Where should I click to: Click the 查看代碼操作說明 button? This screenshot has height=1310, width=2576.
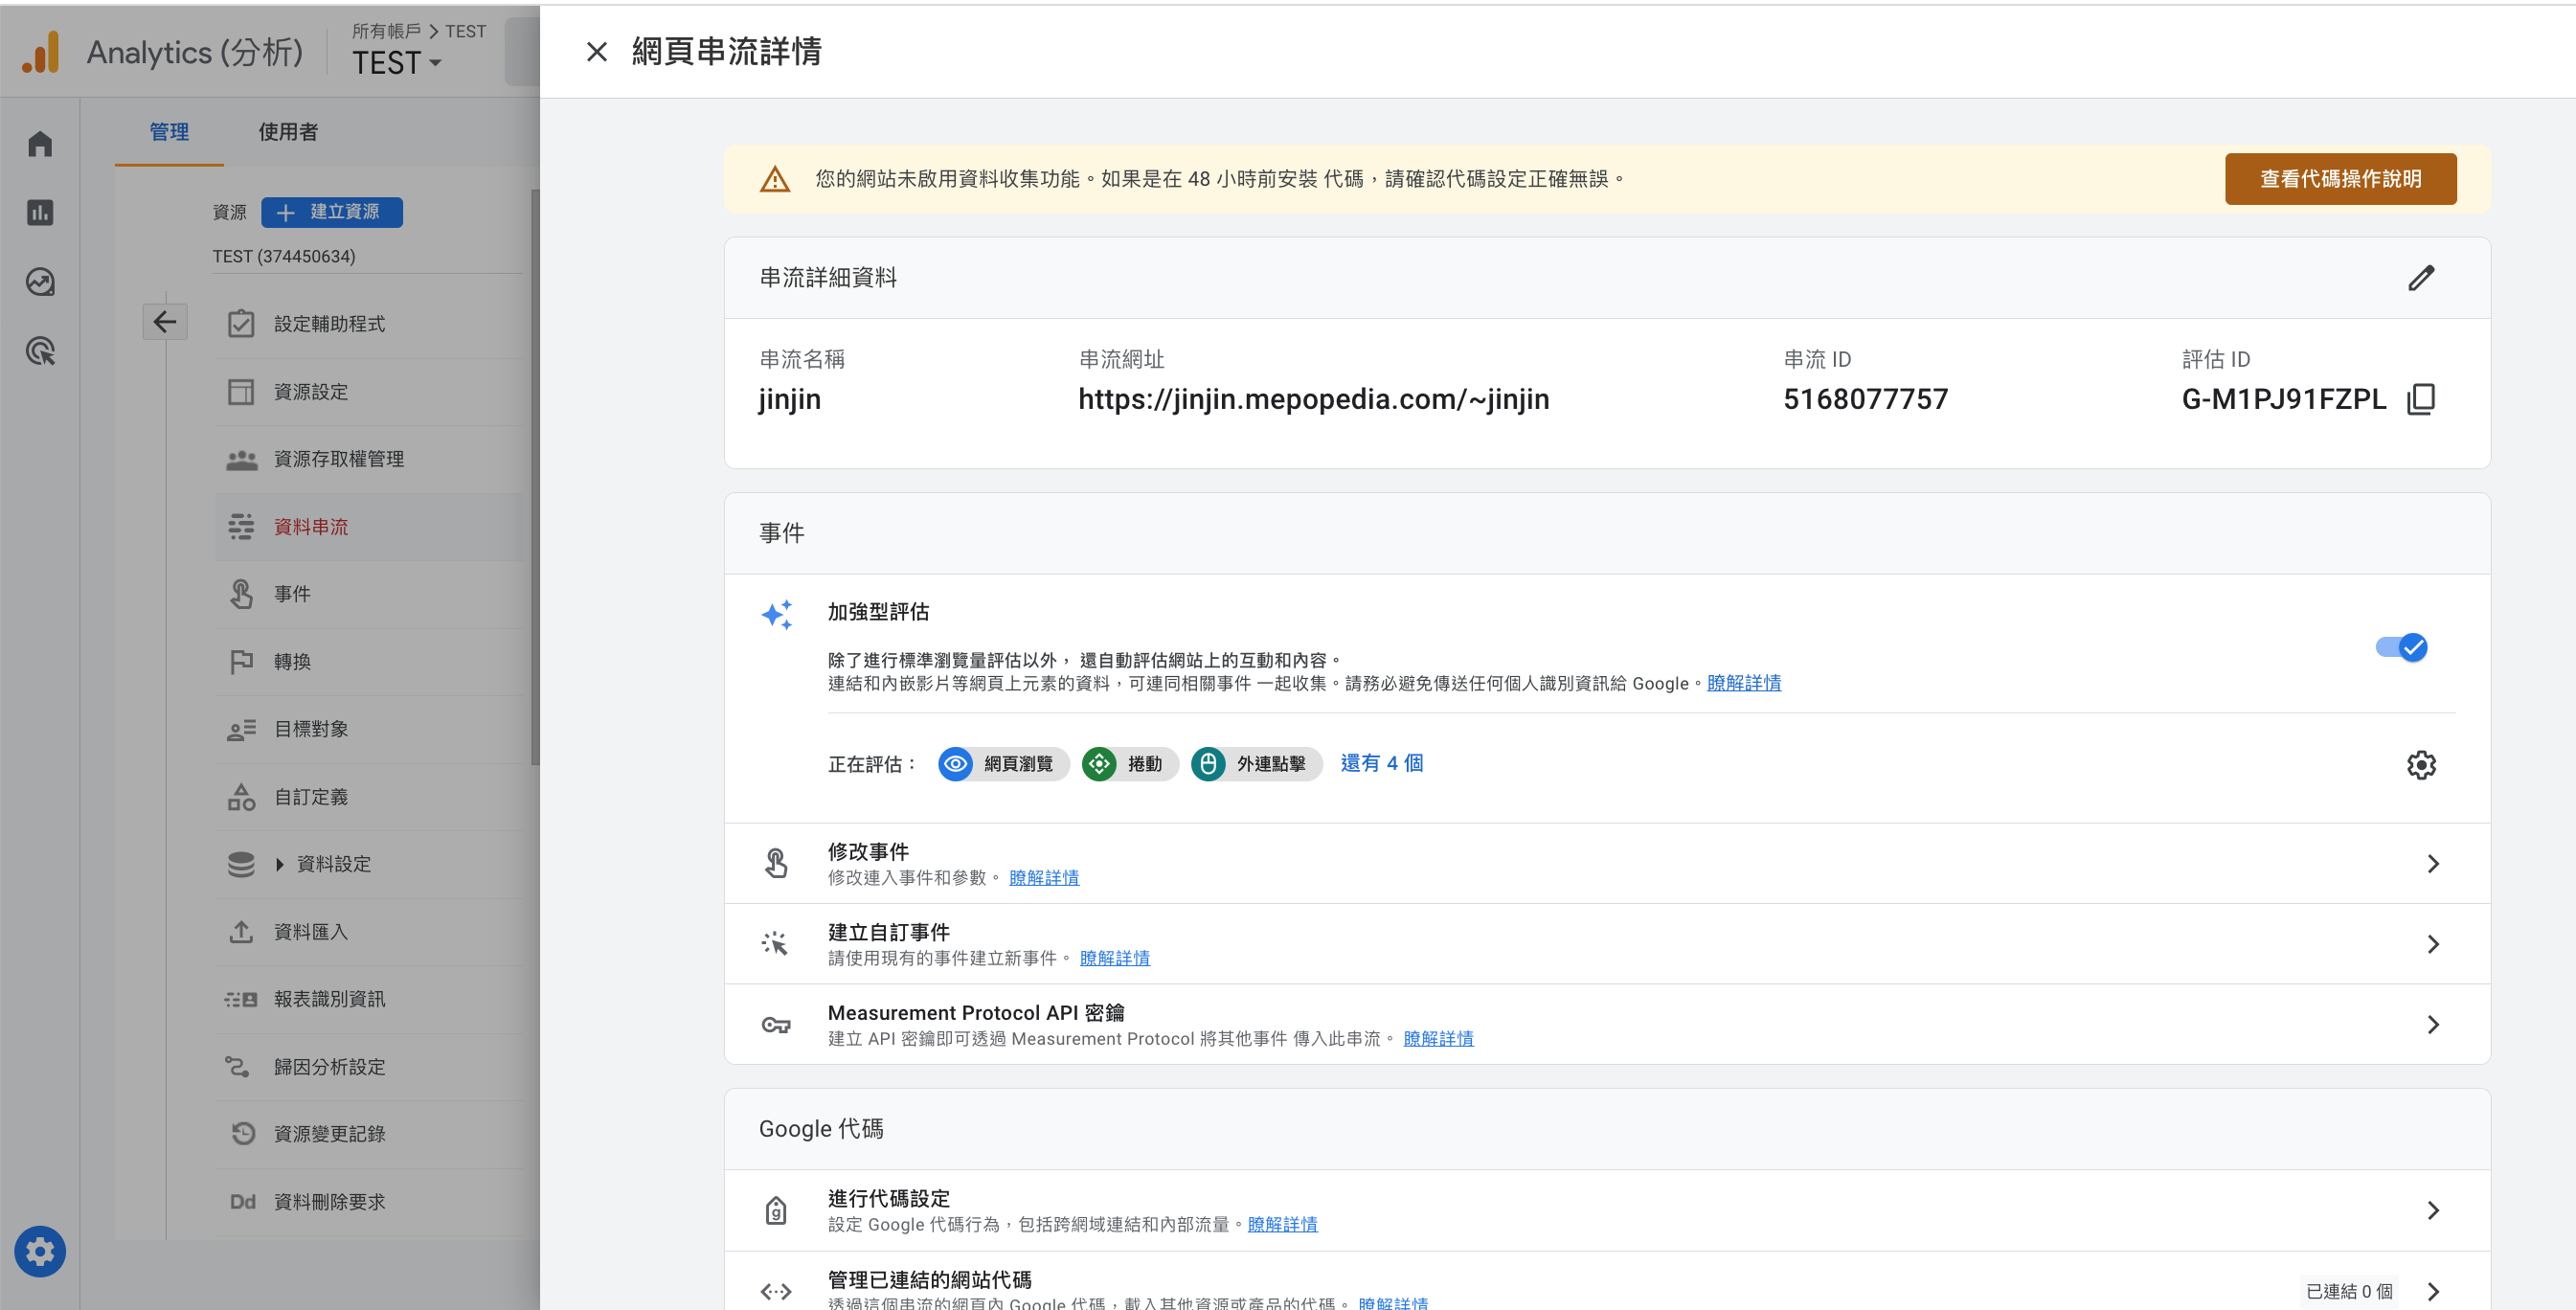[x=2339, y=179]
